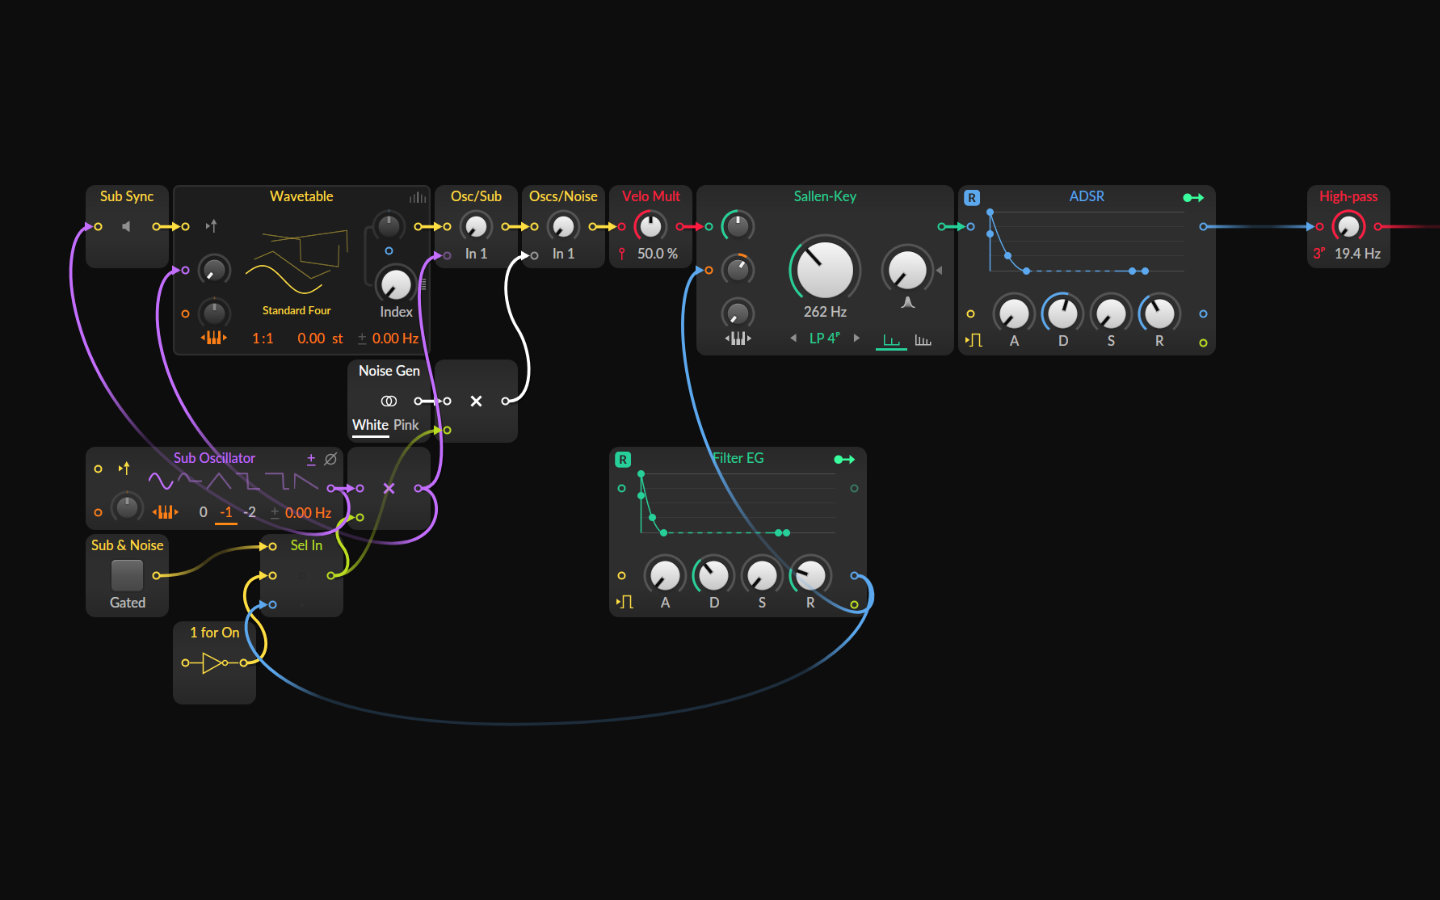Click the NOT gate icon in 1 for On
This screenshot has width=1440, height=900.
click(212, 662)
